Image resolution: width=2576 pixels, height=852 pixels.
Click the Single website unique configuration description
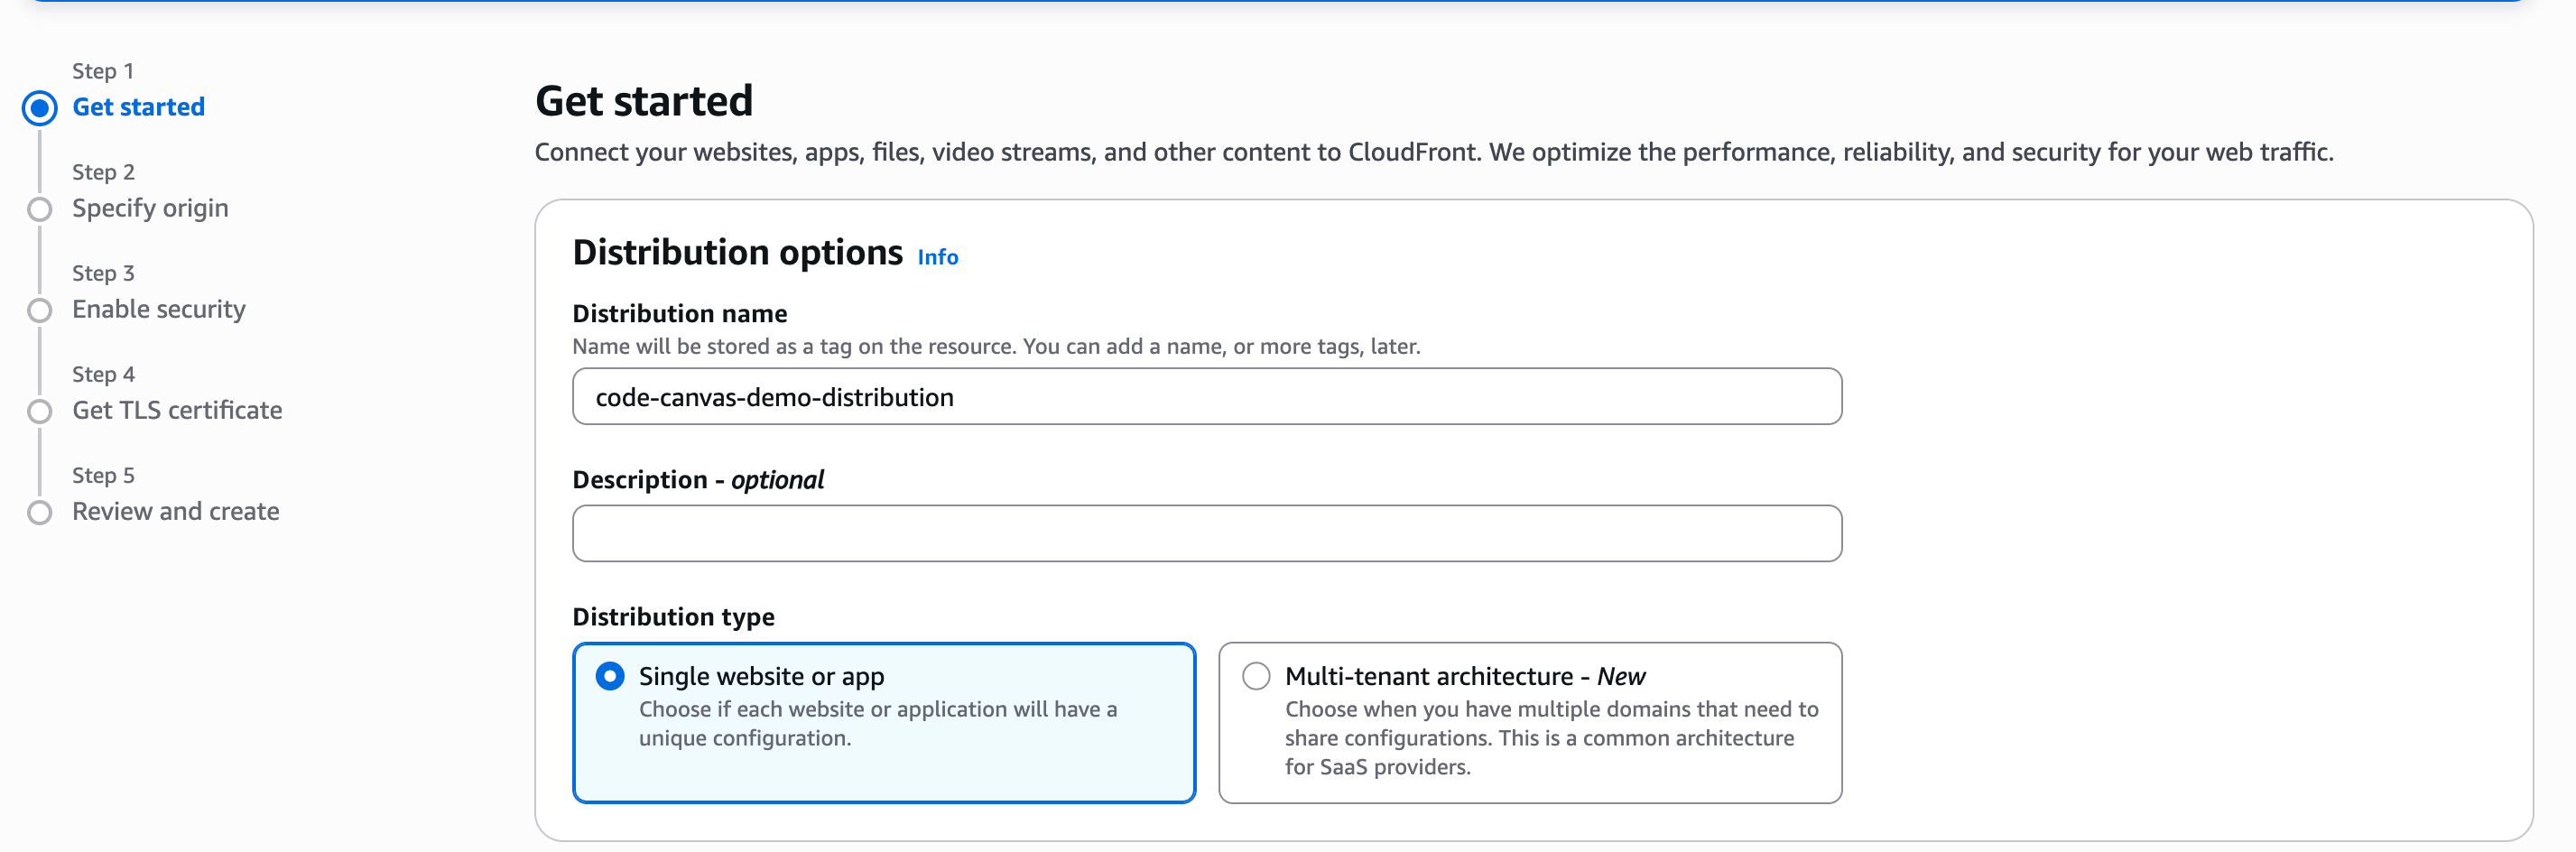tap(877, 723)
